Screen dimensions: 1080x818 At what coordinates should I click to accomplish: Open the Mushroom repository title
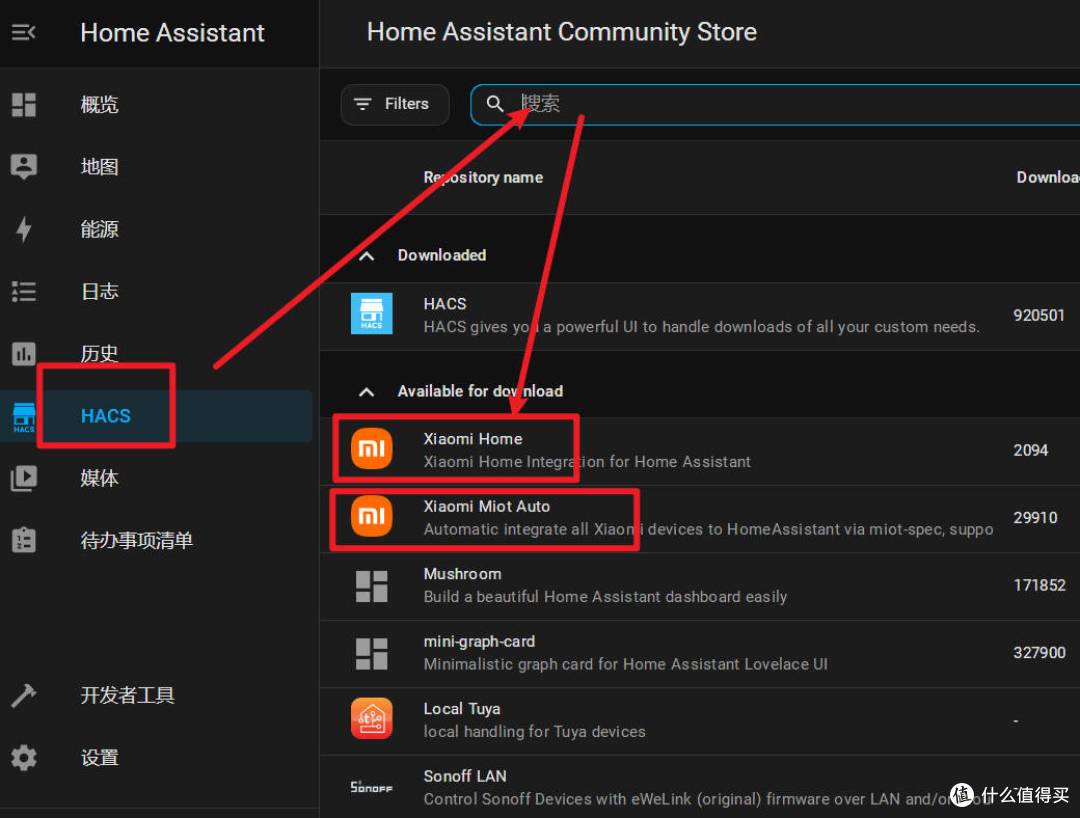(463, 574)
